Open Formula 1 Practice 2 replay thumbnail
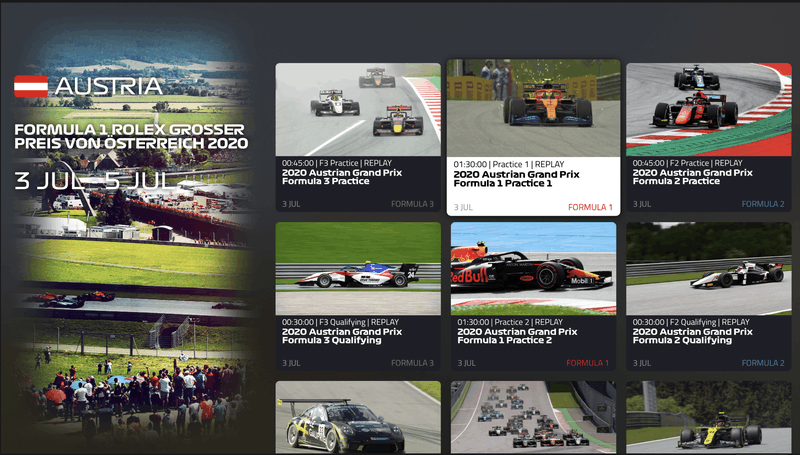This screenshot has width=800, height=455. 534,269
